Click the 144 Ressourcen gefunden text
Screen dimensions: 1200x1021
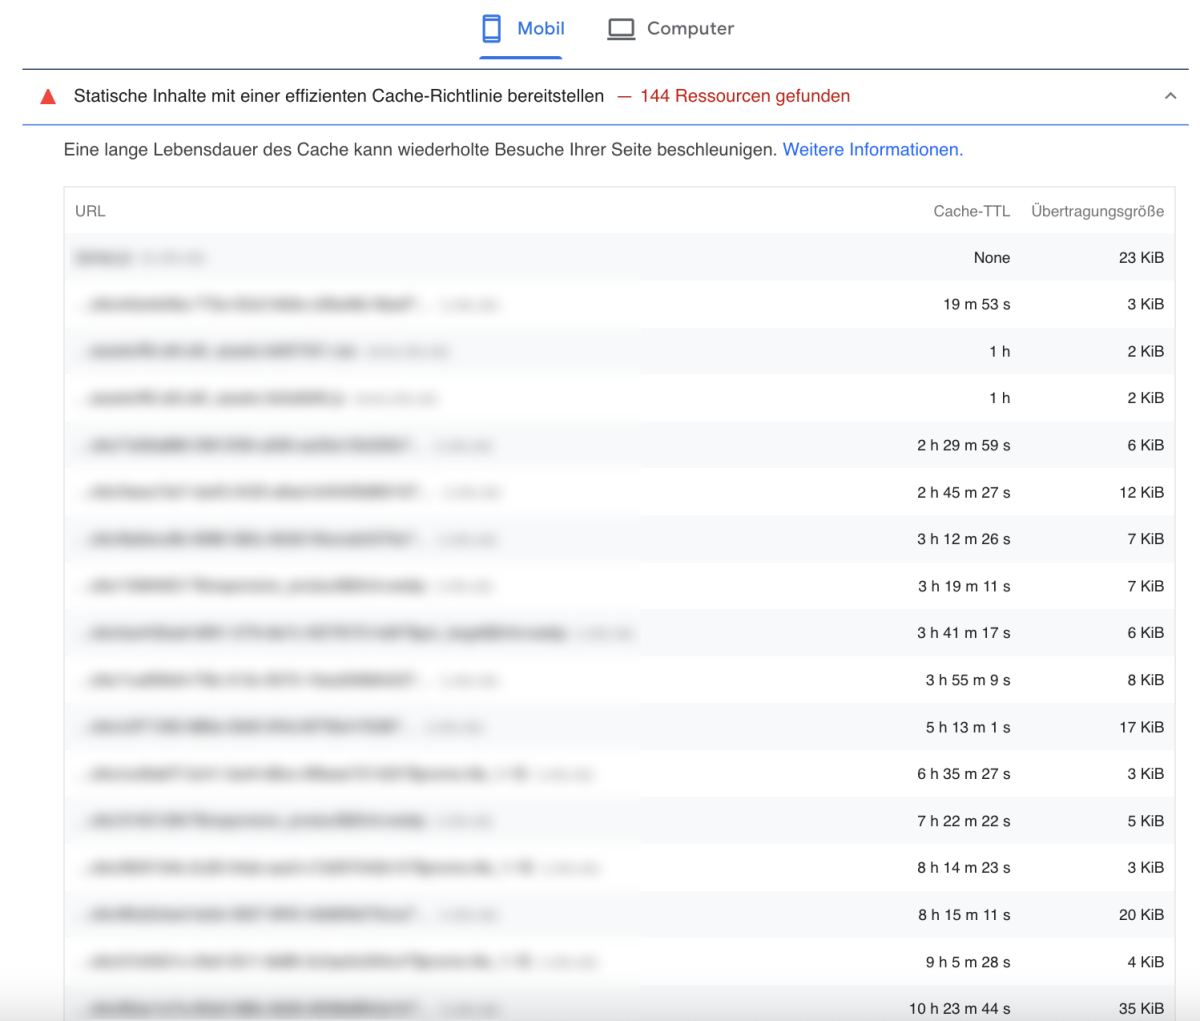point(745,96)
